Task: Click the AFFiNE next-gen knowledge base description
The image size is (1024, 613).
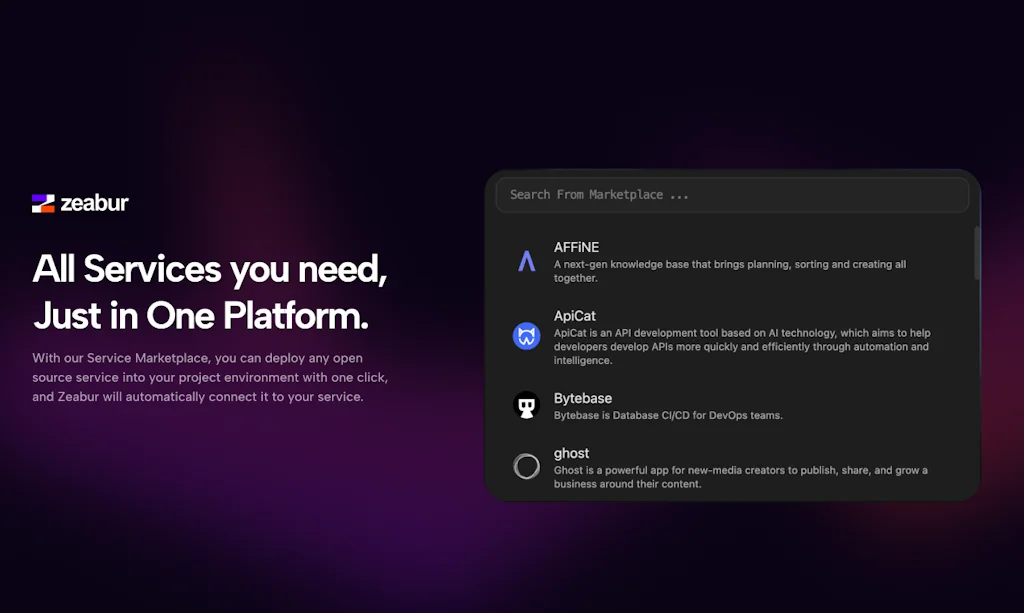Action: tap(730, 271)
